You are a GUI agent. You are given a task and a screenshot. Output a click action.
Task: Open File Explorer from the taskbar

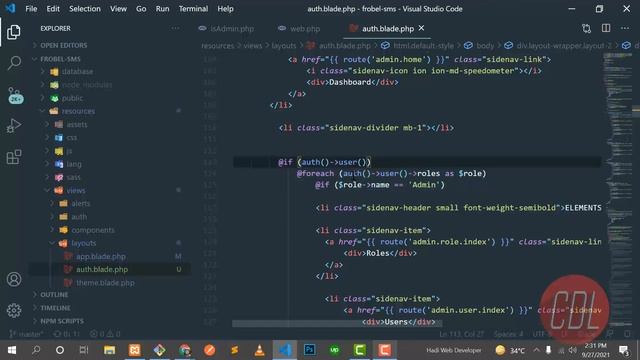coord(109,350)
